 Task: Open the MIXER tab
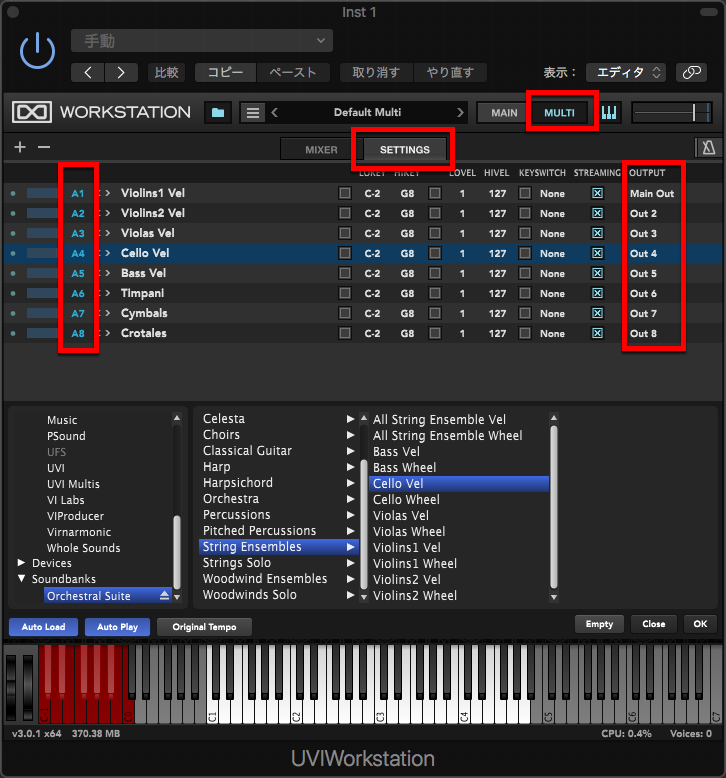click(x=321, y=149)
